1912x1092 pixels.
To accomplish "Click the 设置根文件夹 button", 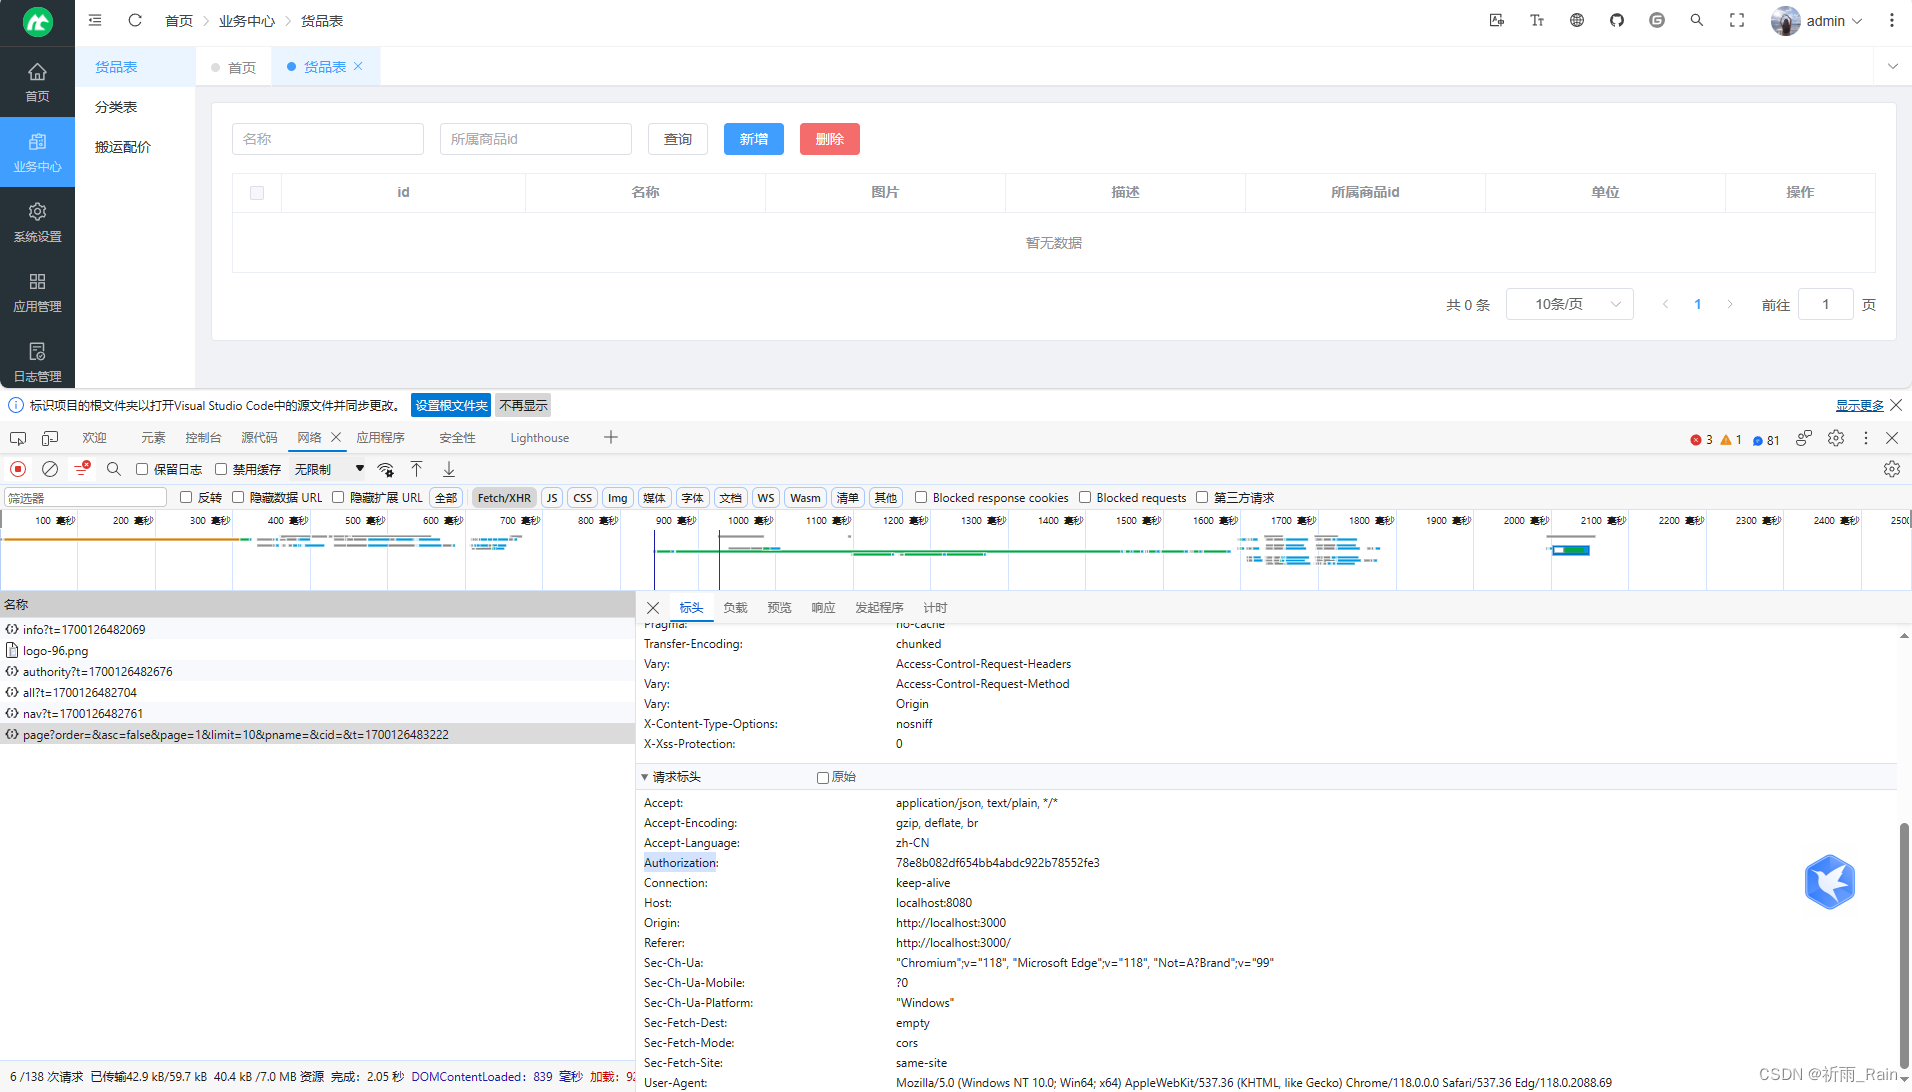I will tap(451, 405).
